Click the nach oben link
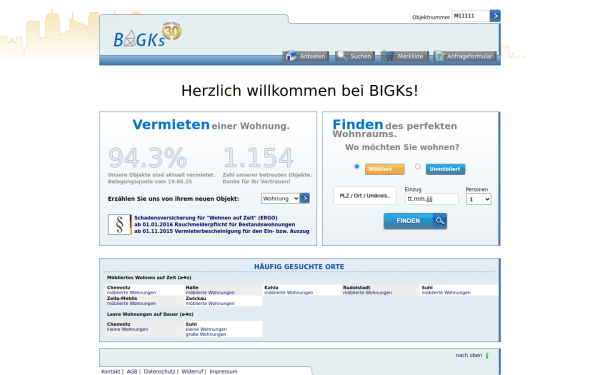The width and height of the screenshot is (600, 375). [469, 355]
